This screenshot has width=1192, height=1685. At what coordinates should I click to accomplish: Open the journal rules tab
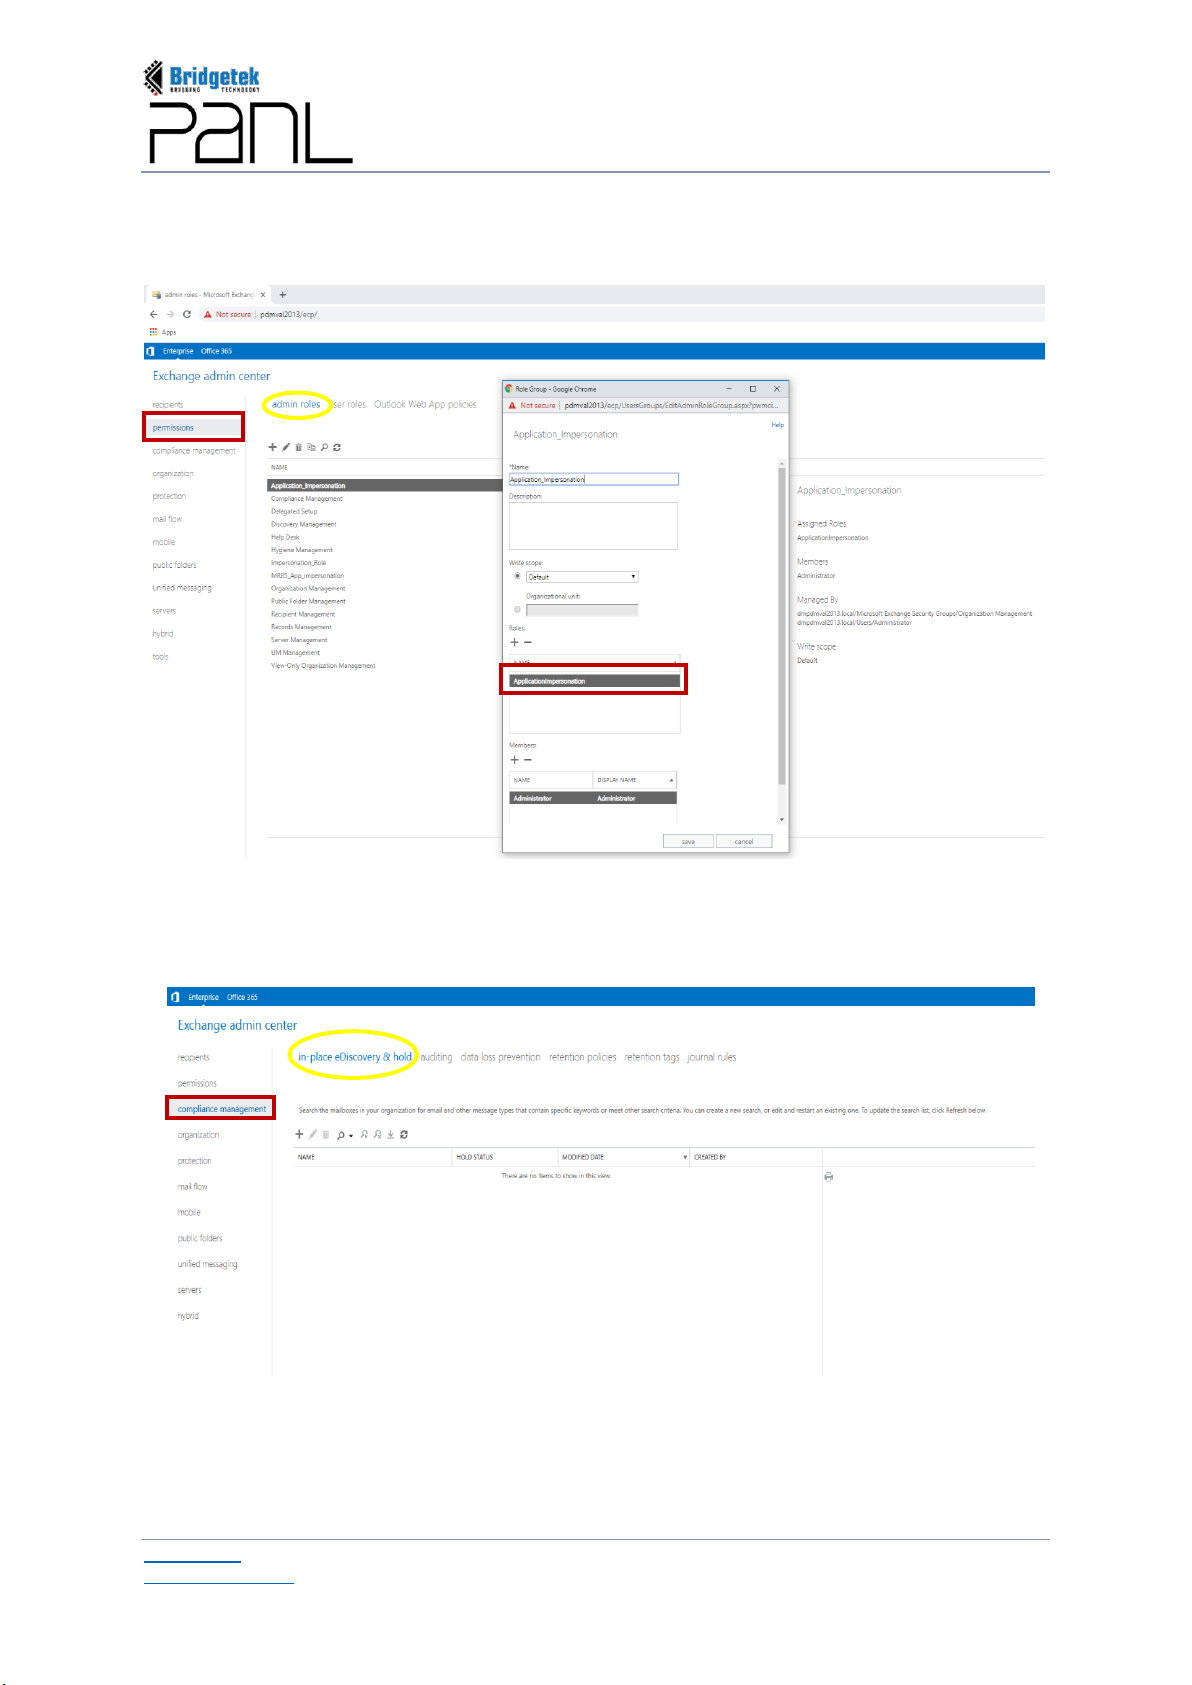pos(712,1057)
